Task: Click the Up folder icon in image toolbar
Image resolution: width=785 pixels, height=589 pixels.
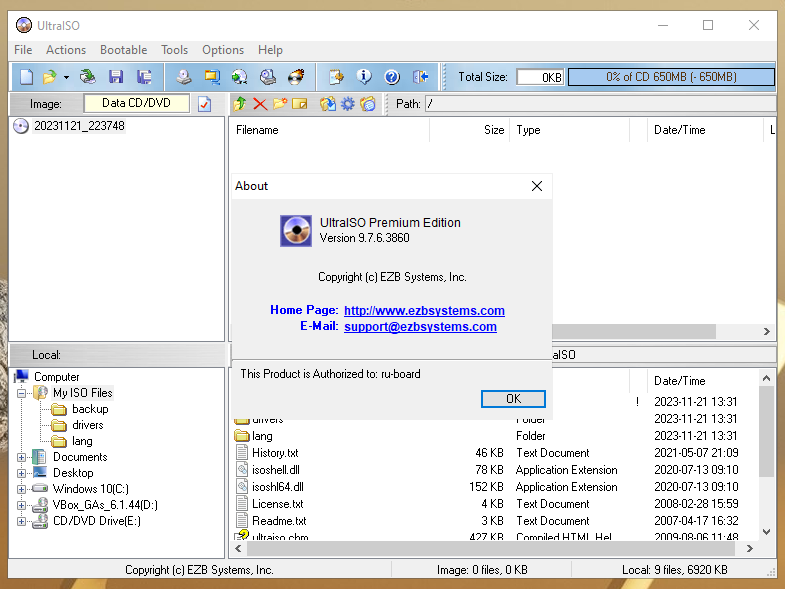Action: point(240,104)
